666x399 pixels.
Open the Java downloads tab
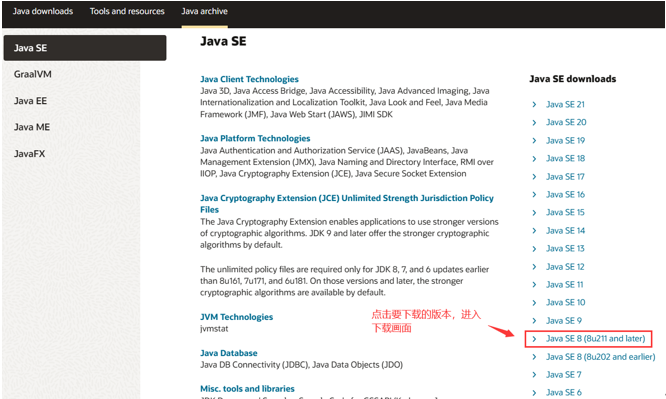[x=42, y=11]
